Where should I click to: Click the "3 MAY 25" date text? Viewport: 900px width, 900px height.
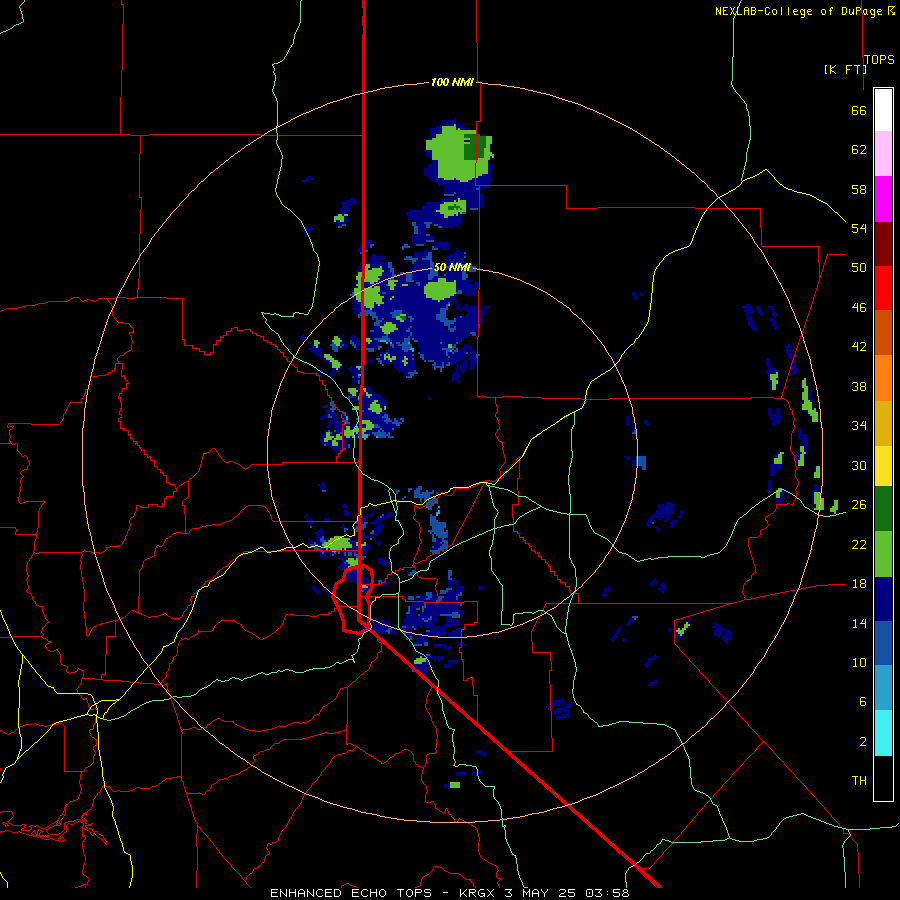coord(542,893)
